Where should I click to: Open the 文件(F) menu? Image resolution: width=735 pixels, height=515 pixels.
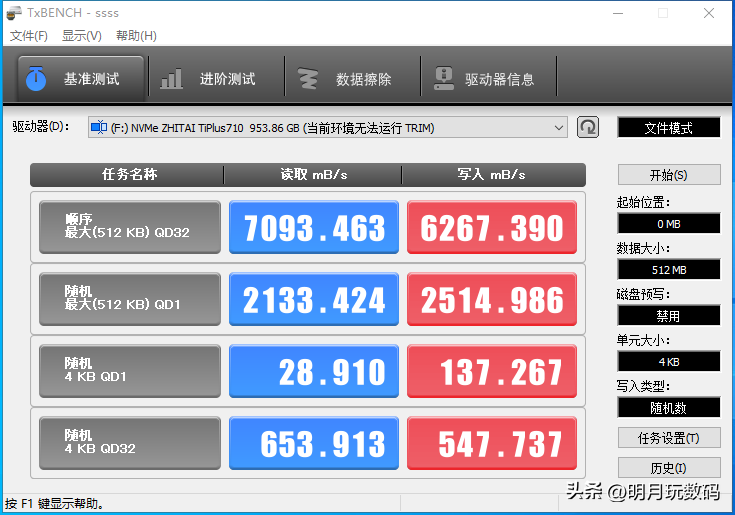(x=29, y=36)
